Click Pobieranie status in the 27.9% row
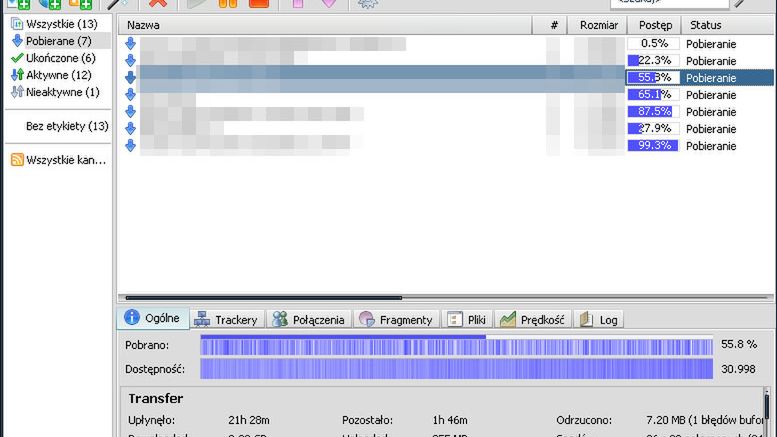777x437 pixels. (711, 129)
